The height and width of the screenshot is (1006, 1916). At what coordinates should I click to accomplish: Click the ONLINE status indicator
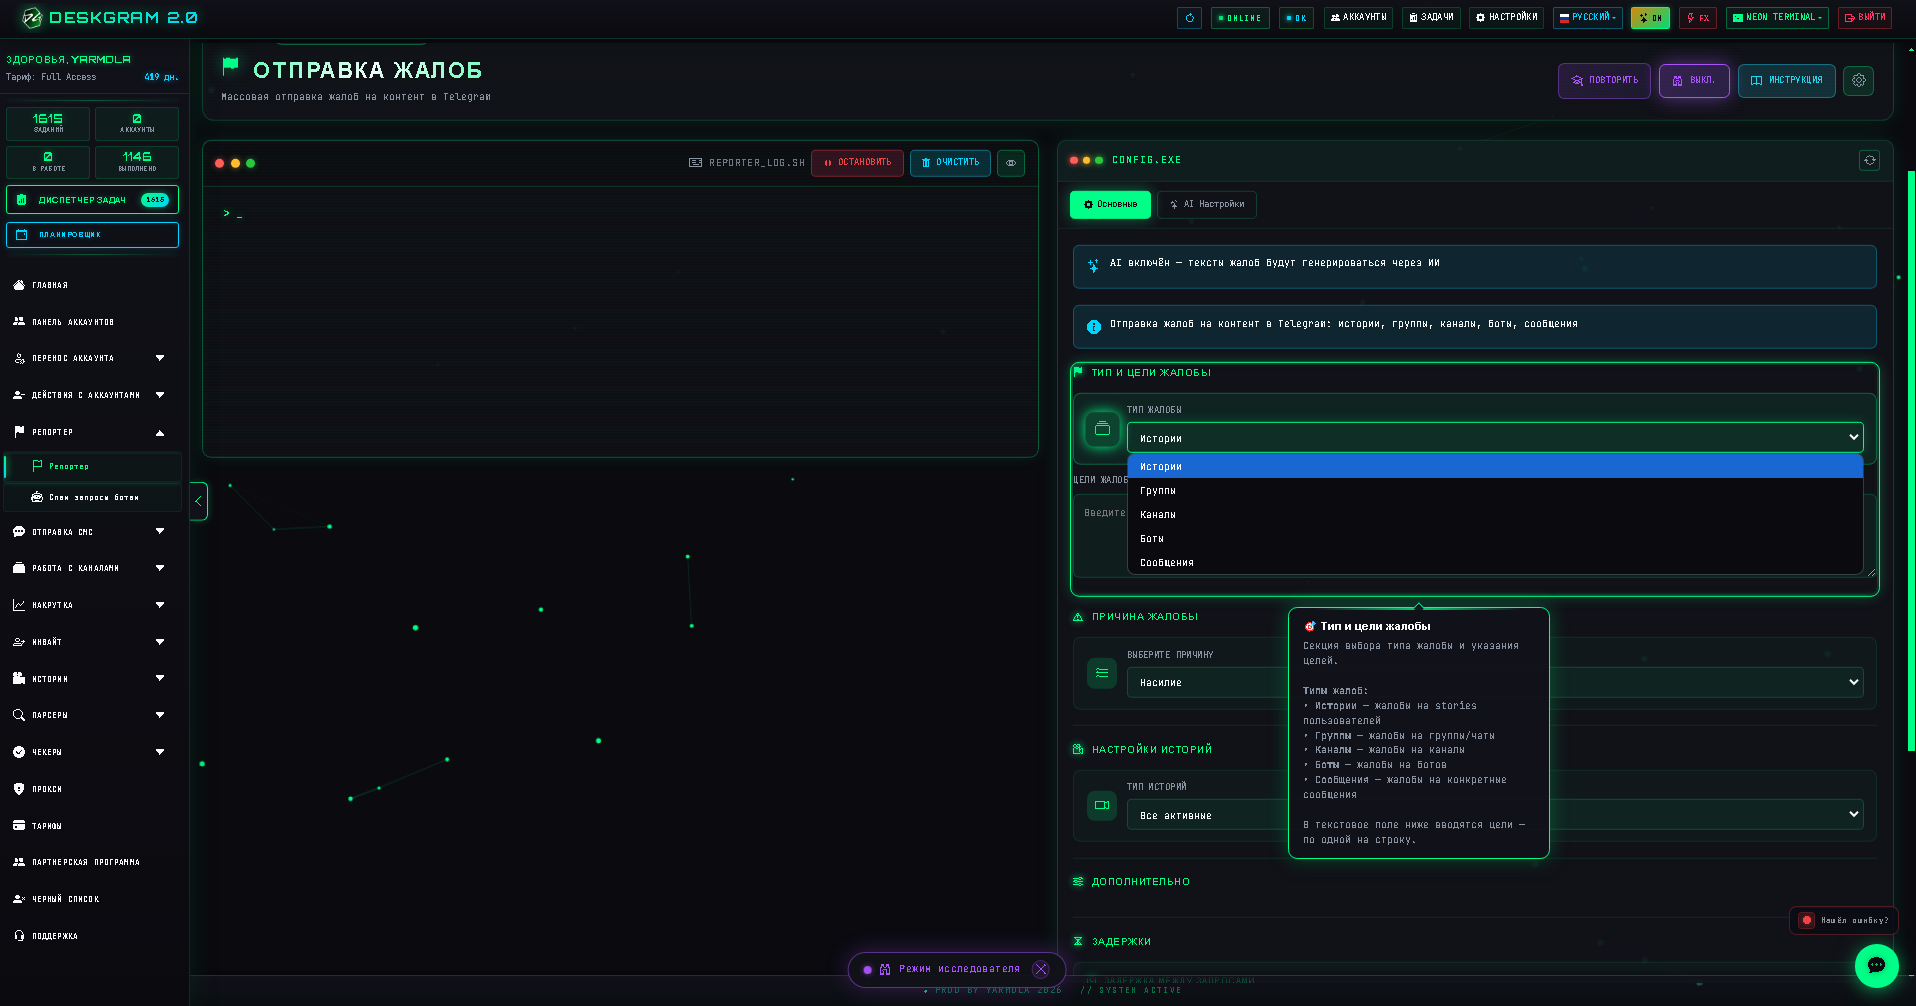click(1240, 18)
